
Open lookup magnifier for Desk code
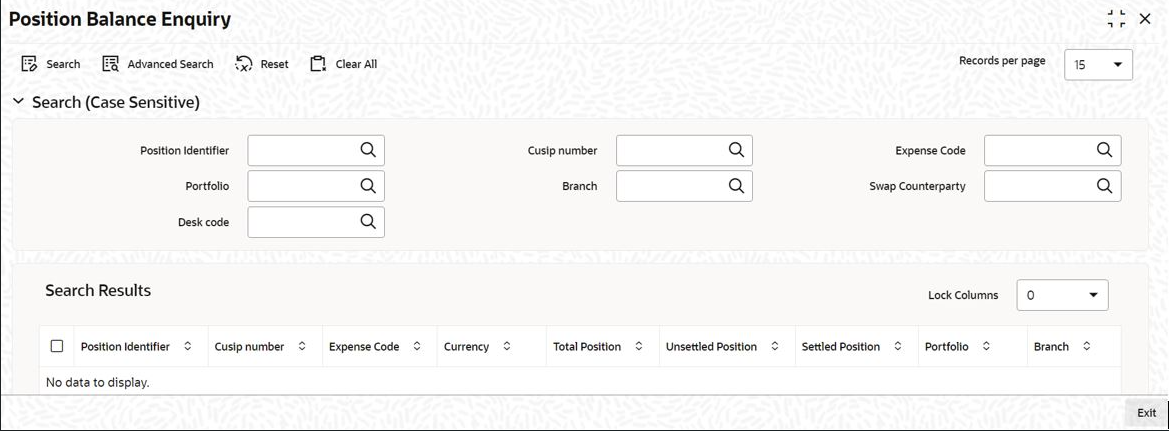pos(368,221)
